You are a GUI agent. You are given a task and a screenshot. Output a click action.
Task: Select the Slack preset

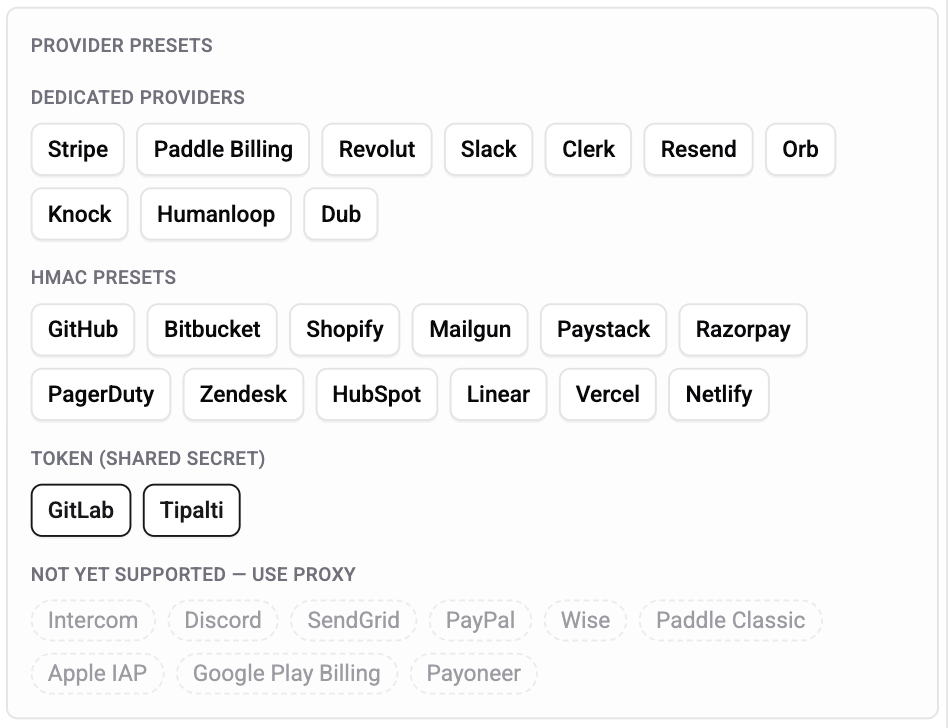(x=488, y=149)
